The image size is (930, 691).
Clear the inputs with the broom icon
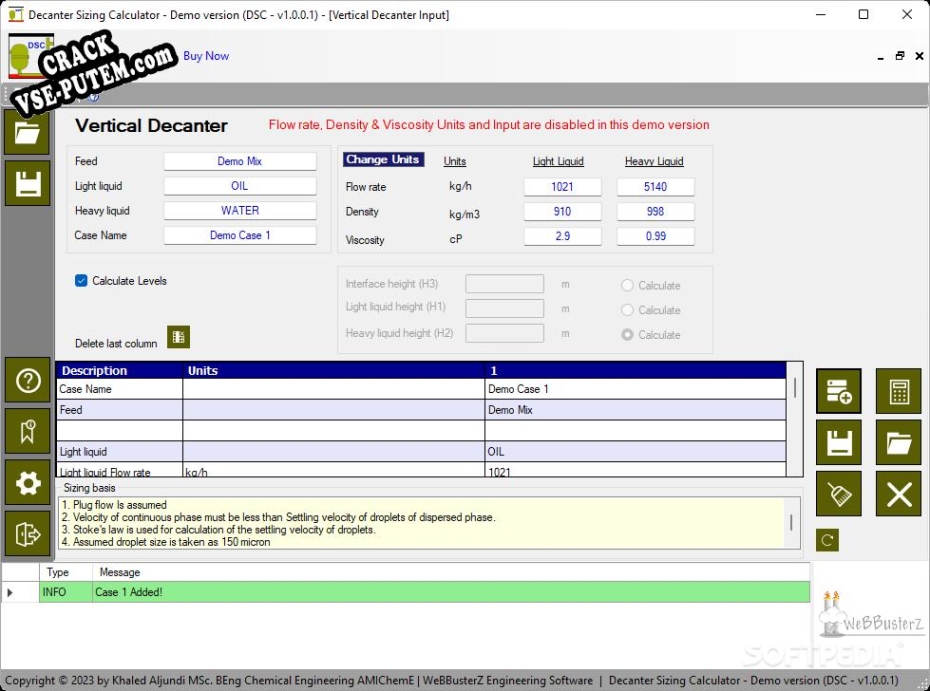[839, 493]
